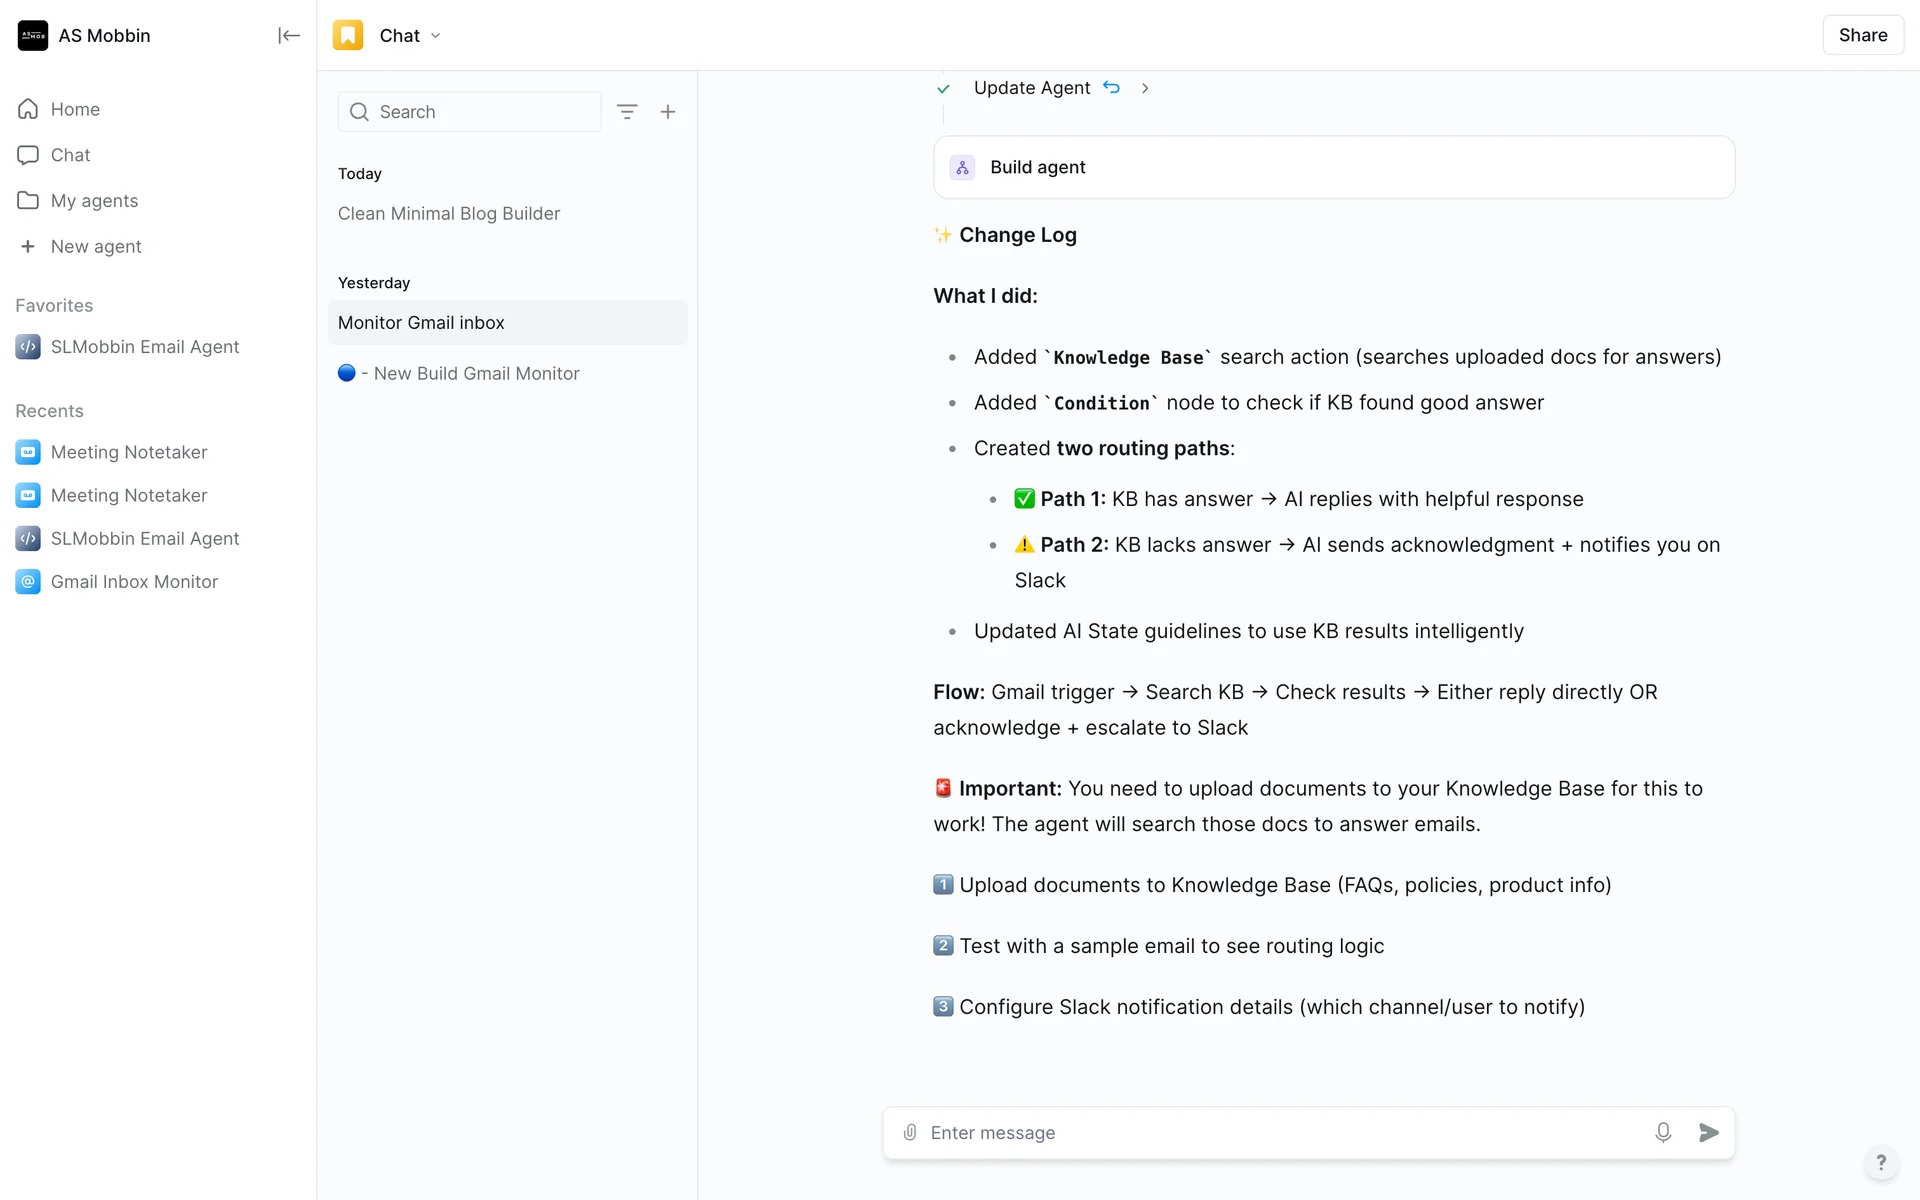Start a new chat with plus icon

pos(668,112)
